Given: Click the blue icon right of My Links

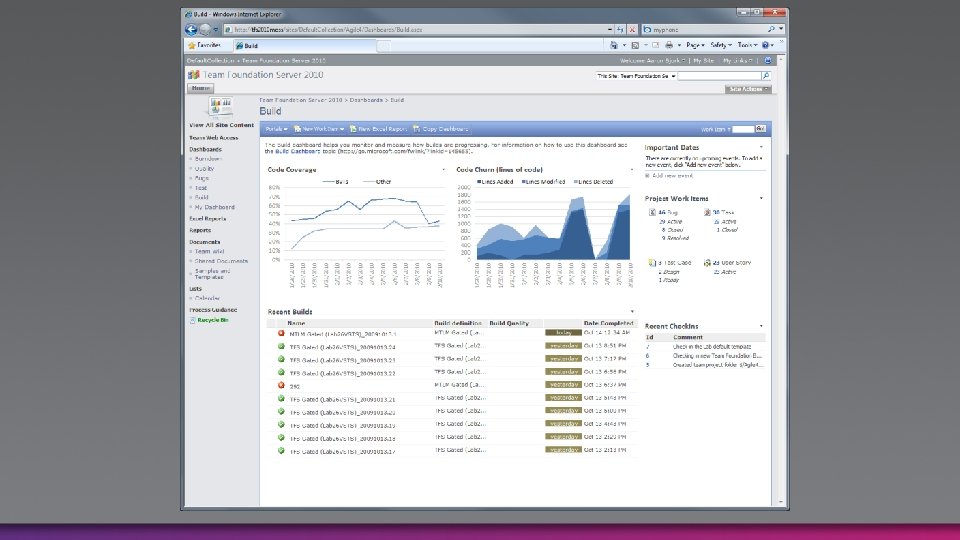Looking at the screenshot, I should coord(768,61).
